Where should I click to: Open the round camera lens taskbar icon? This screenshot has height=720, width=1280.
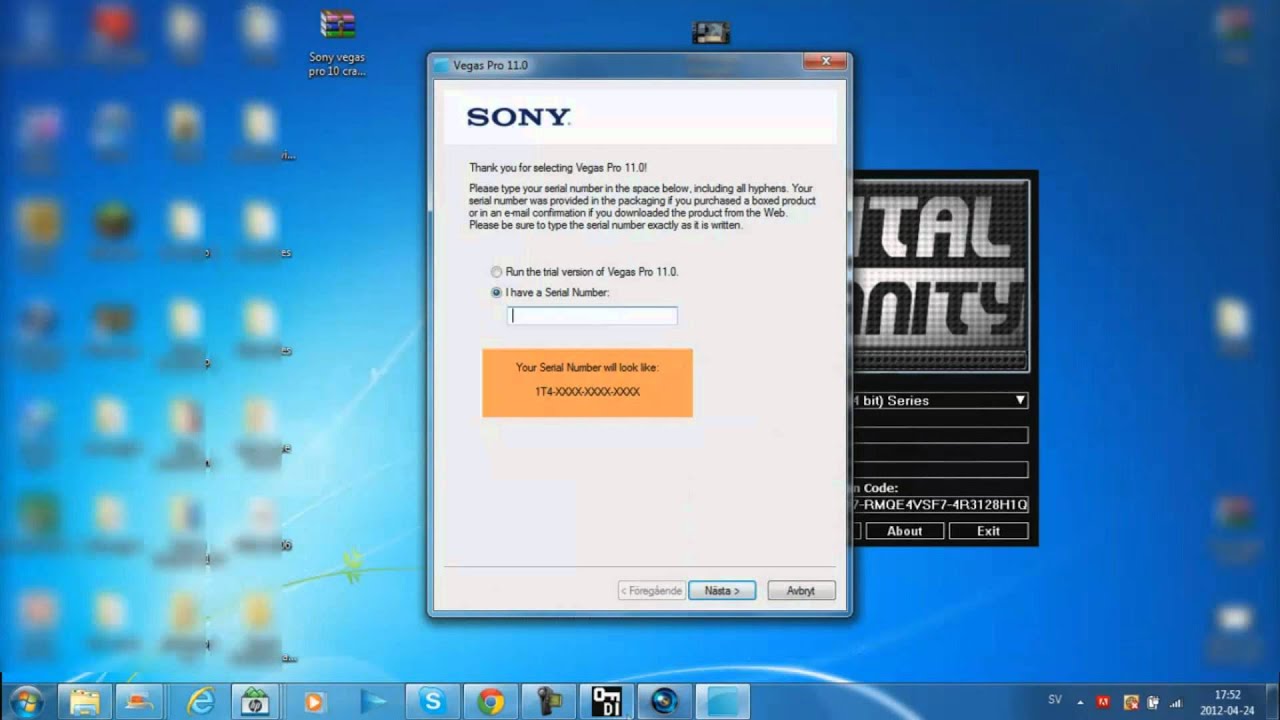tap(665, 701)
